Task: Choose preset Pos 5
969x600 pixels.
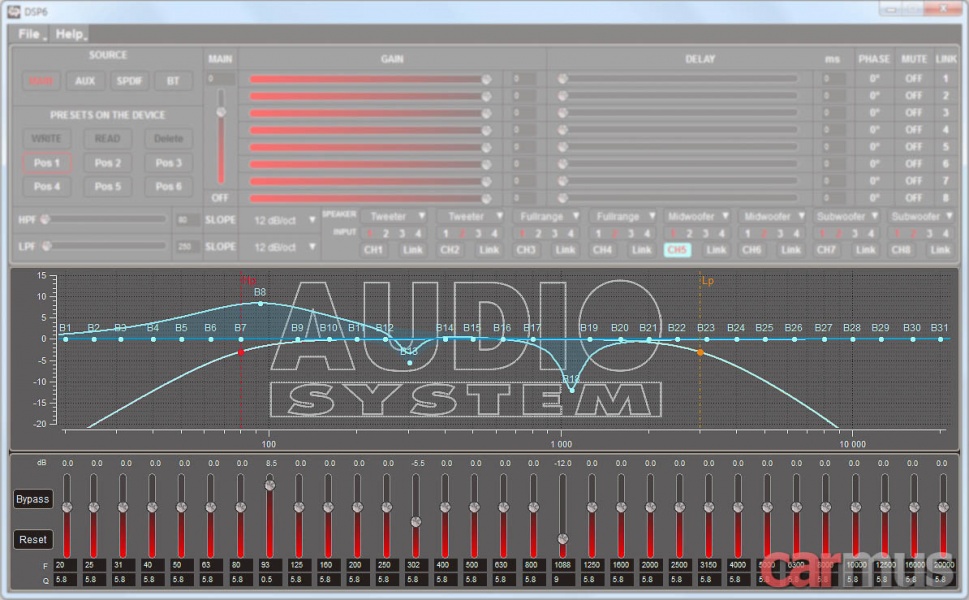Action: (x=108, y=187)
